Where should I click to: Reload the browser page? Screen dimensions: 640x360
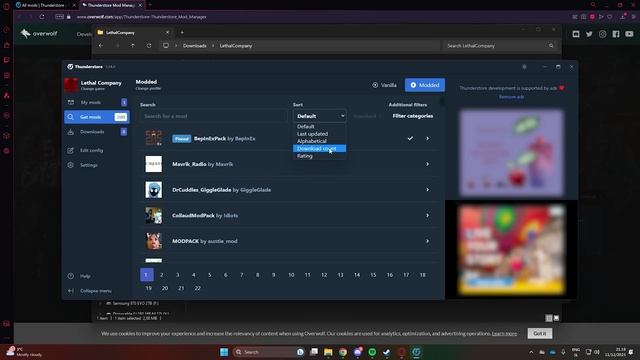click(42, 17)
